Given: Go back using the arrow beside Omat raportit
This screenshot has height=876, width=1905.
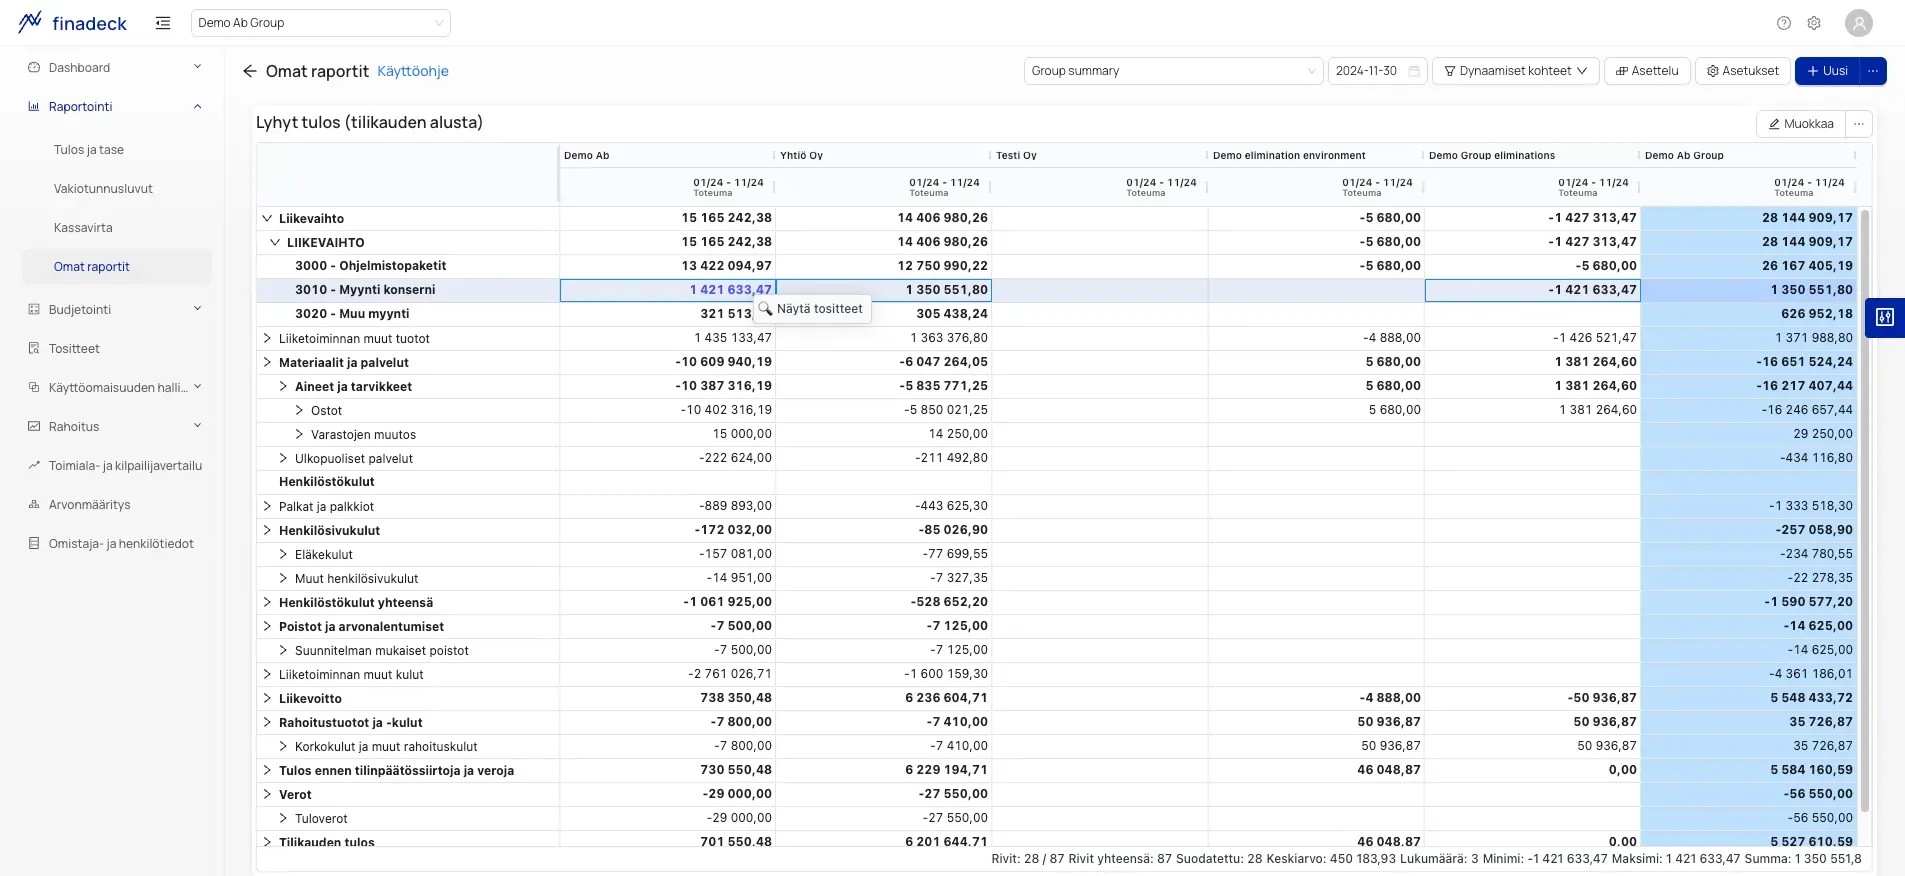Looking at the screenshot, I should coord(250,71).
